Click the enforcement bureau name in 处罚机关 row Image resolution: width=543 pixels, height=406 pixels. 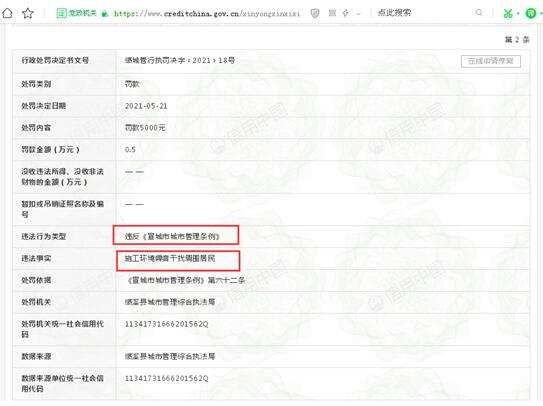tap(170, 302)
